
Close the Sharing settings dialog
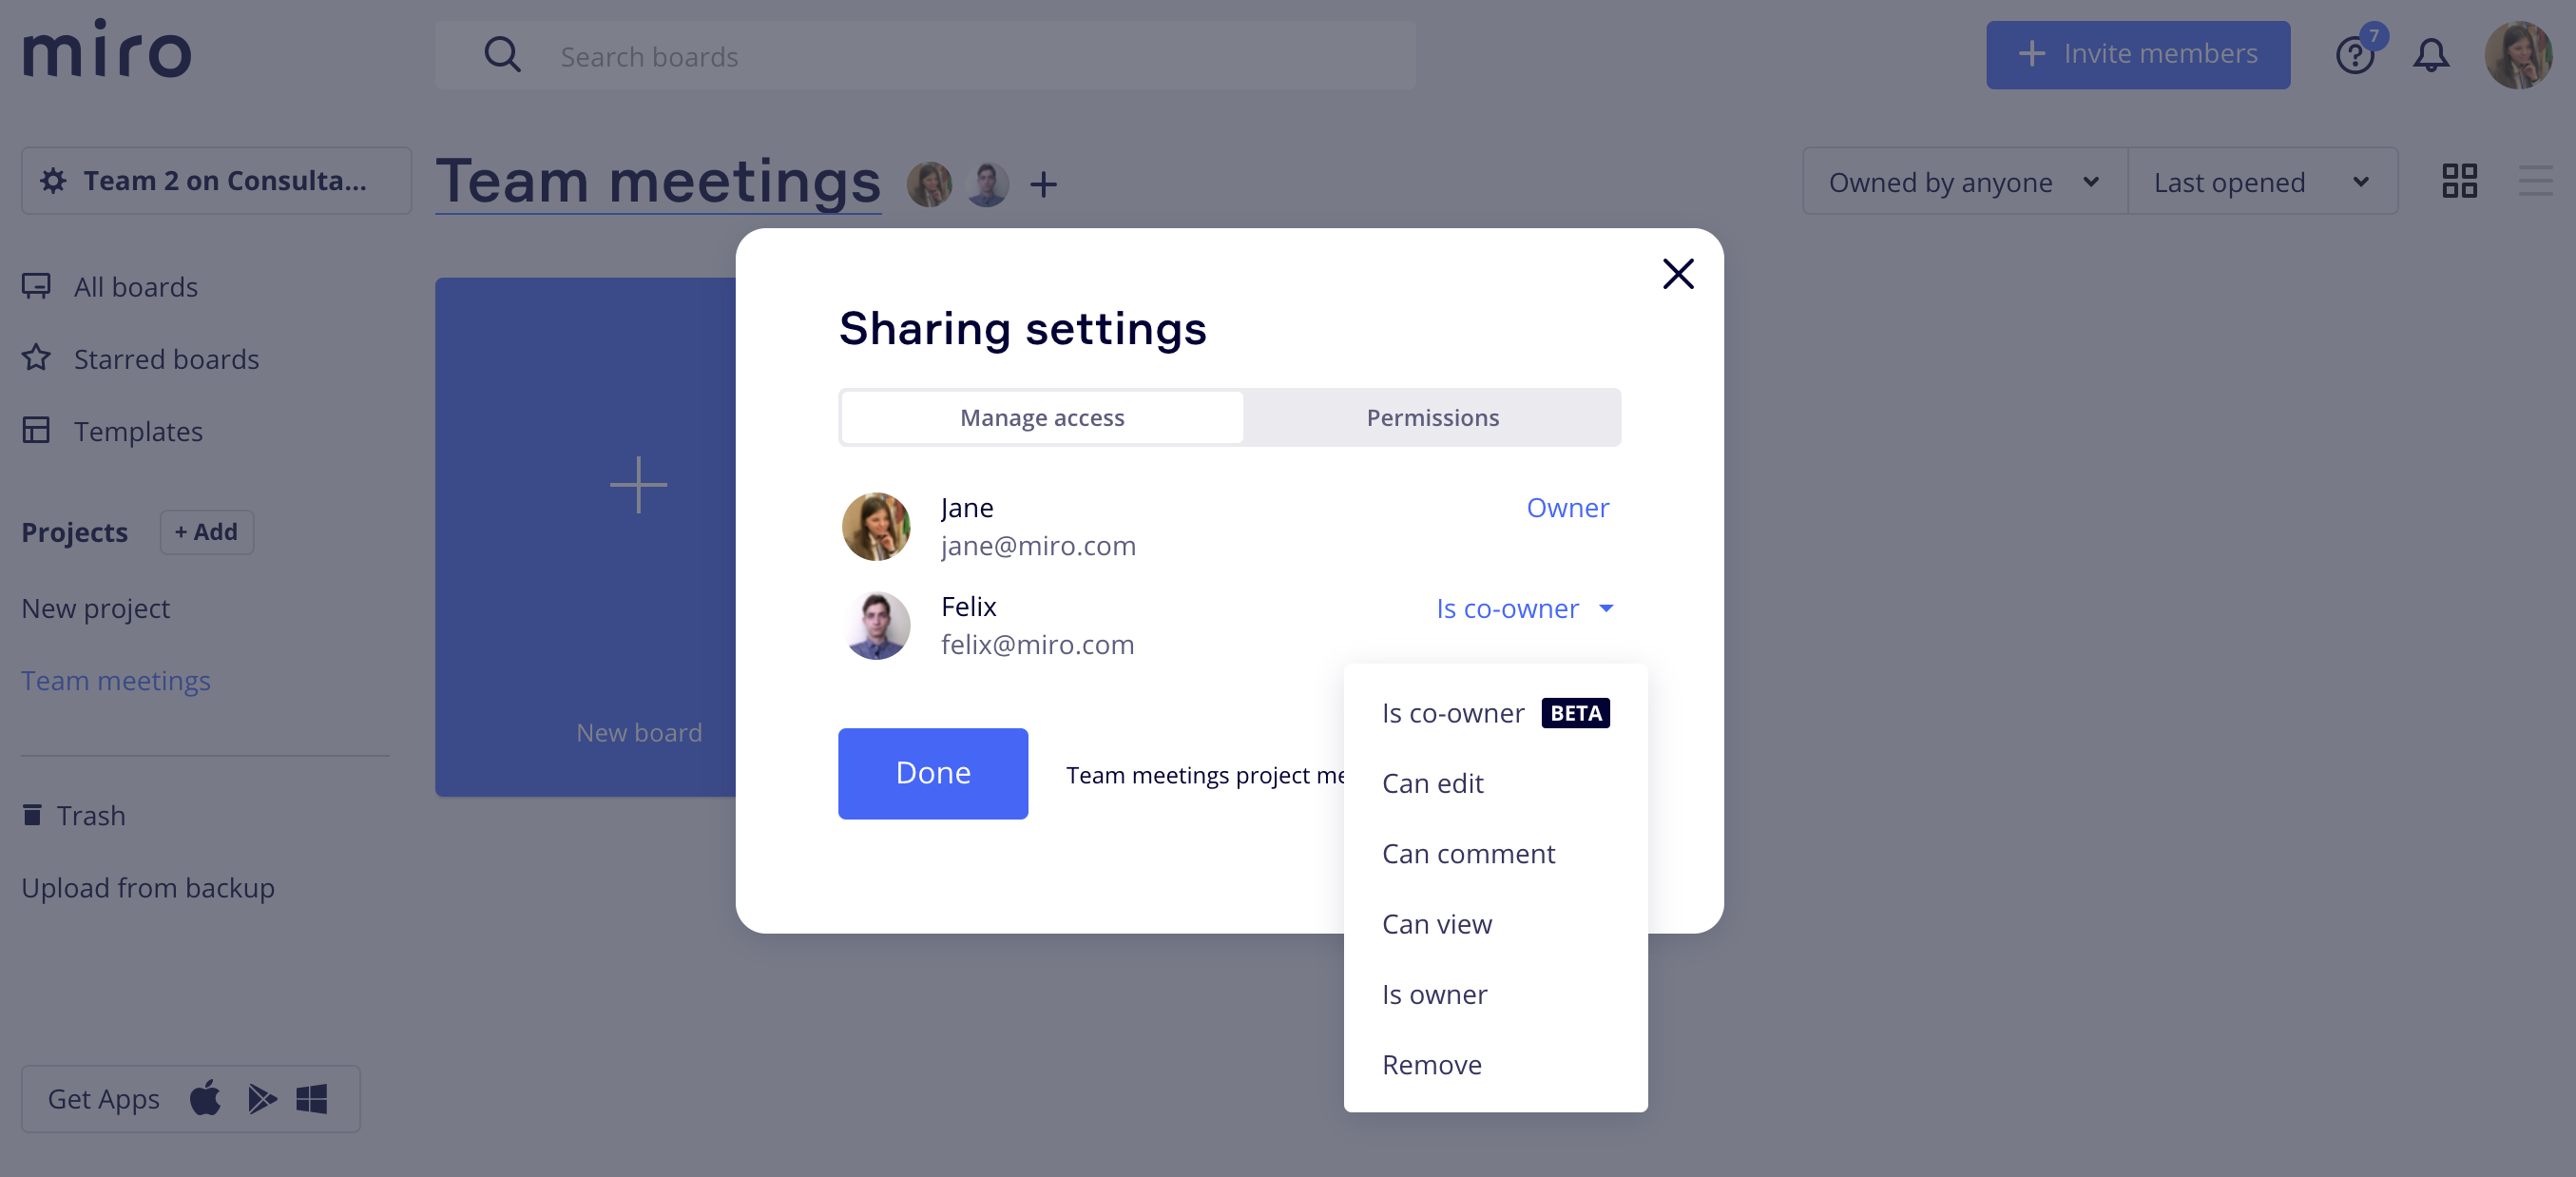coord(1677,274)
